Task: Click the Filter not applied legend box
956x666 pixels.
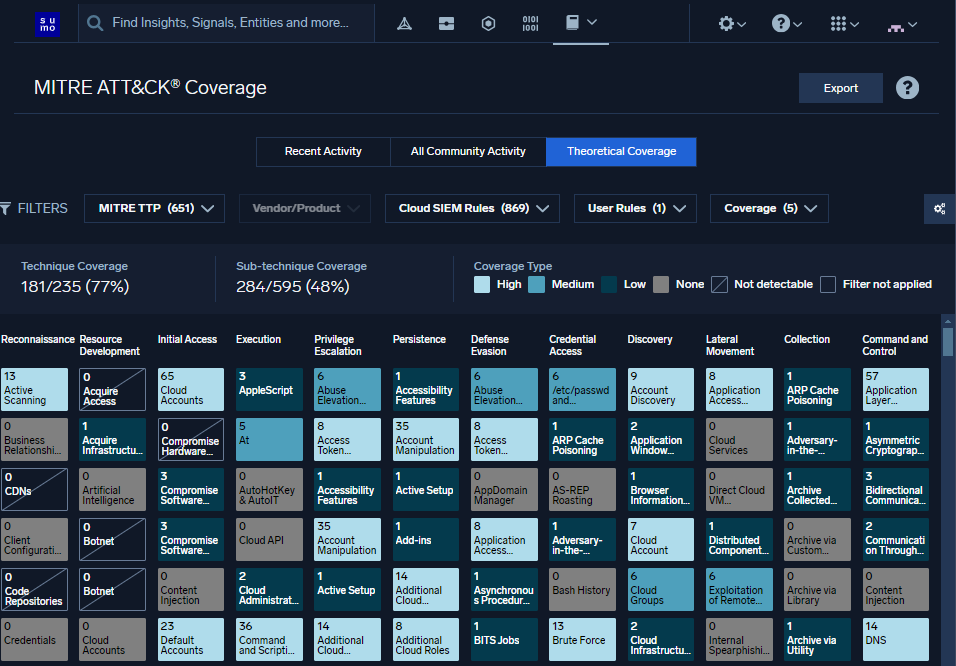Action: [x=828, y=284]
